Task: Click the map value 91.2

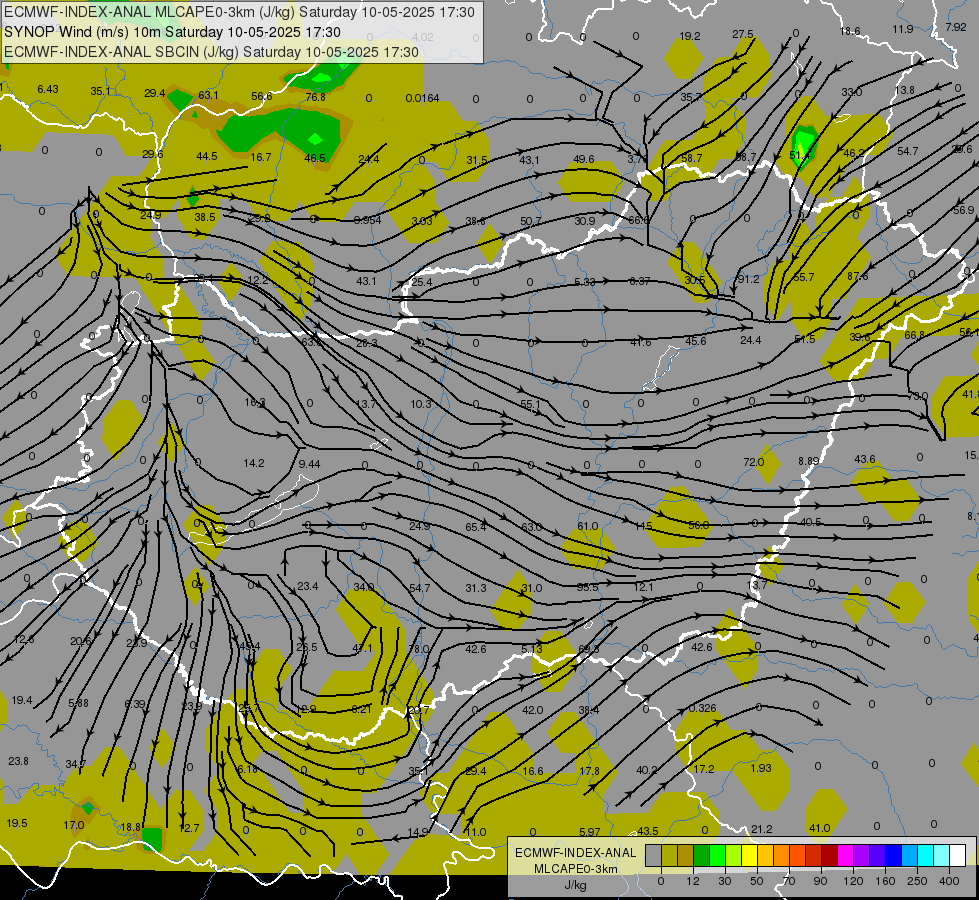Action: click(748, 279)
